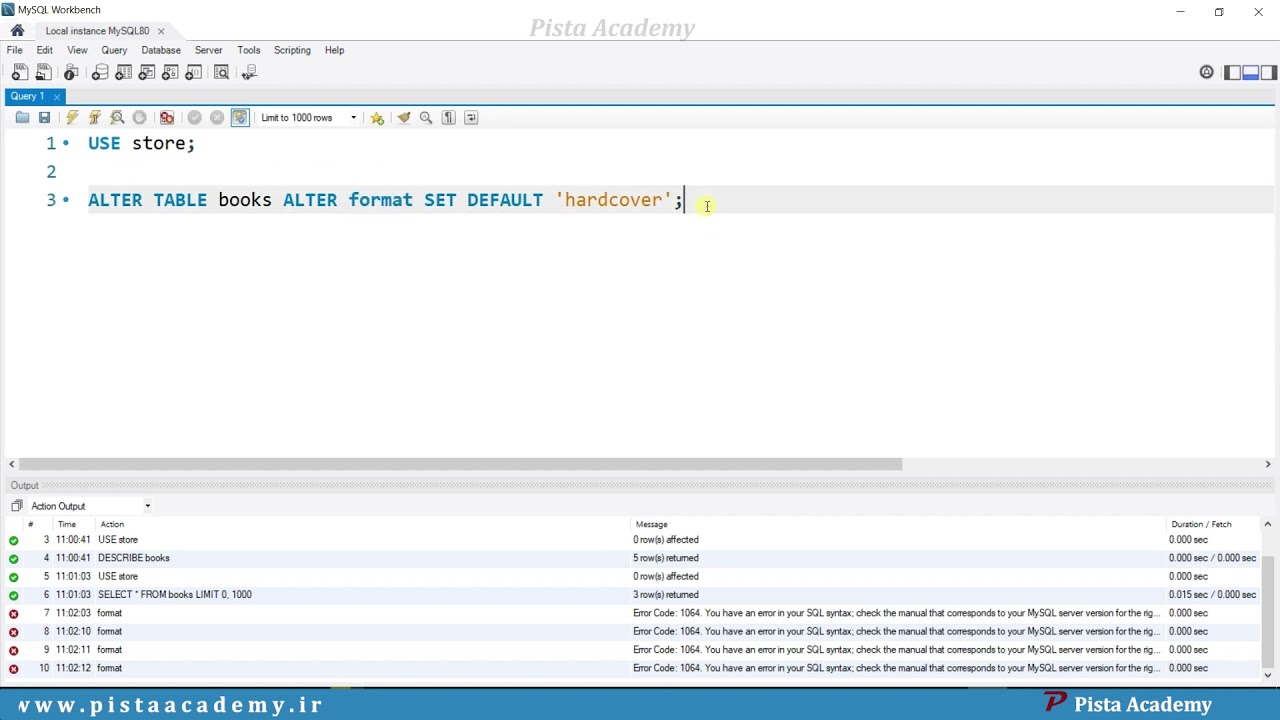
Task: Search table data icon
Action: click(x=222, y=72)
